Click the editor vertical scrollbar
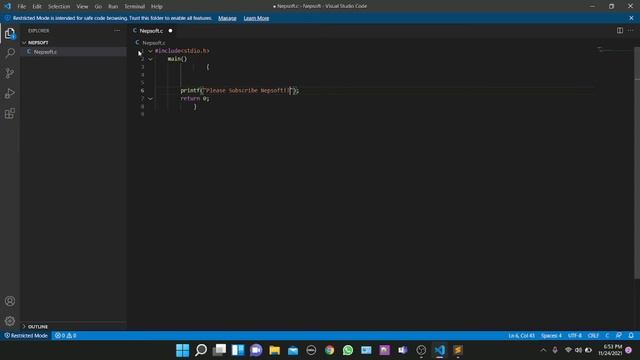The width and height of the screenshot is (640, 360). click(637, 163)
